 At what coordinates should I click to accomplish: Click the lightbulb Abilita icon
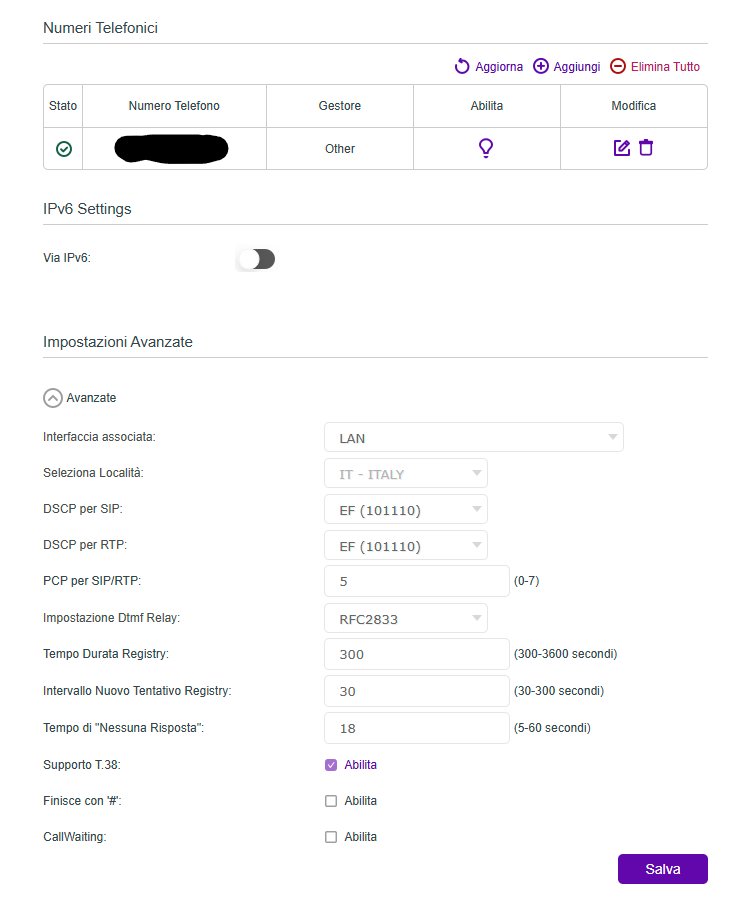[486, 148]
